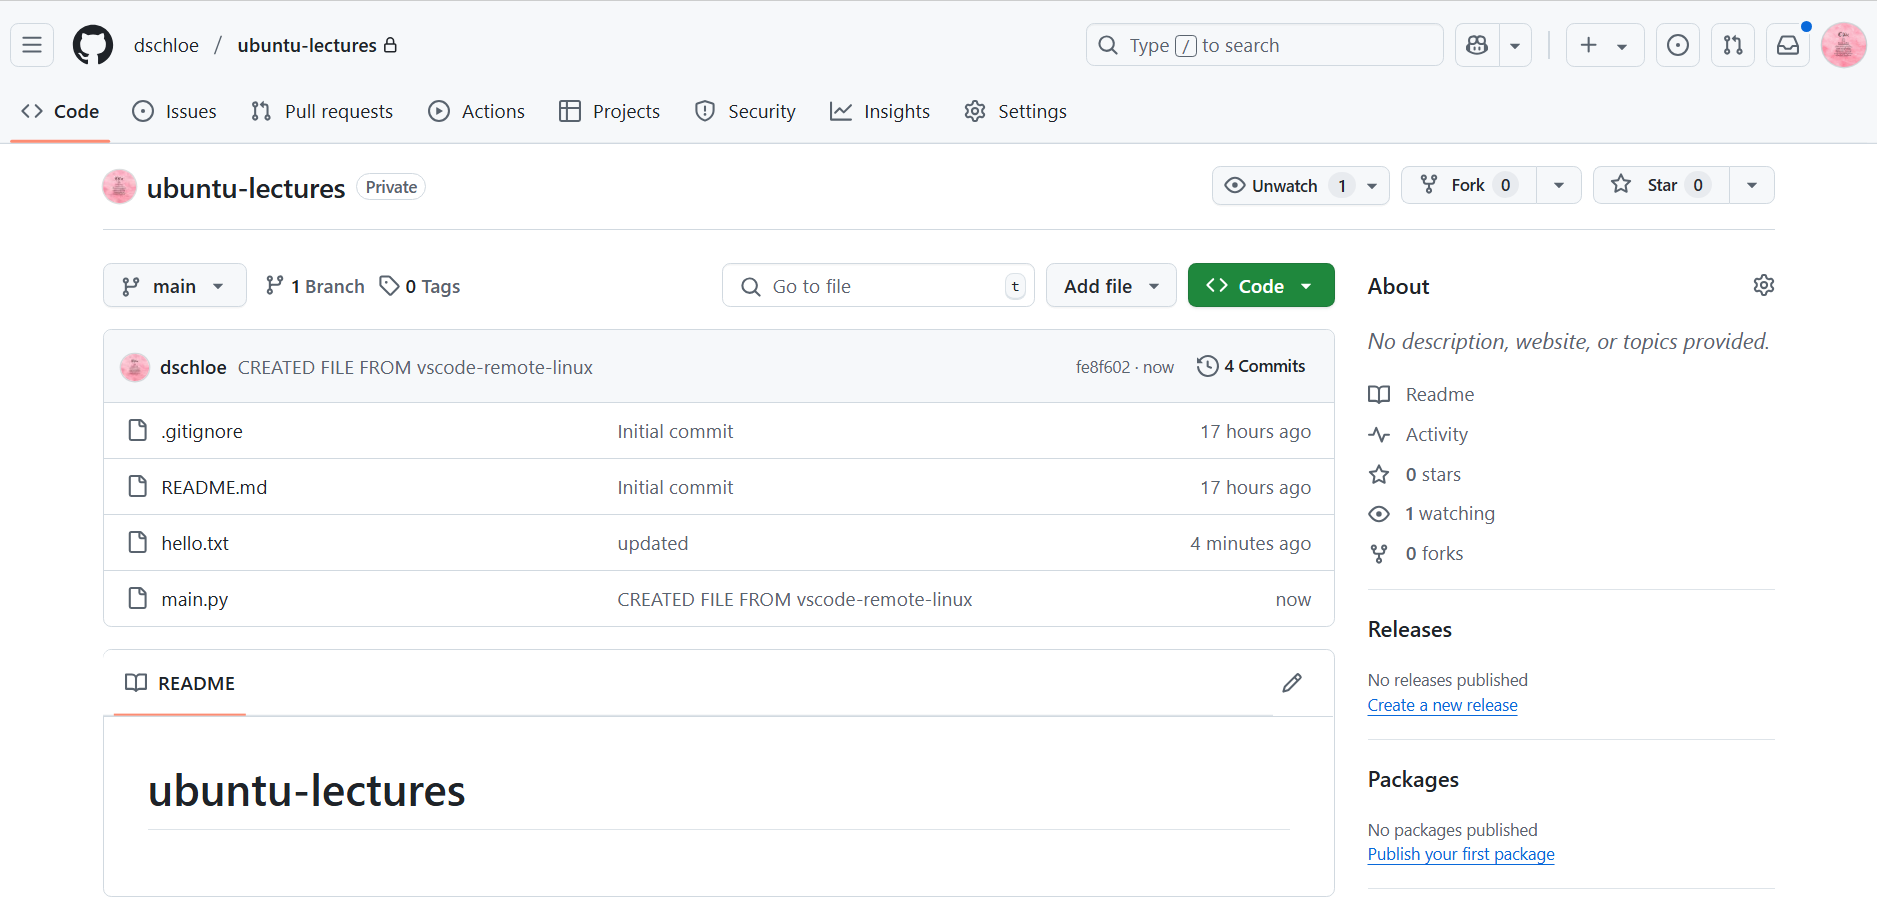
Task: Open Initial commit message for .gitignore
Action: (675, 431)
